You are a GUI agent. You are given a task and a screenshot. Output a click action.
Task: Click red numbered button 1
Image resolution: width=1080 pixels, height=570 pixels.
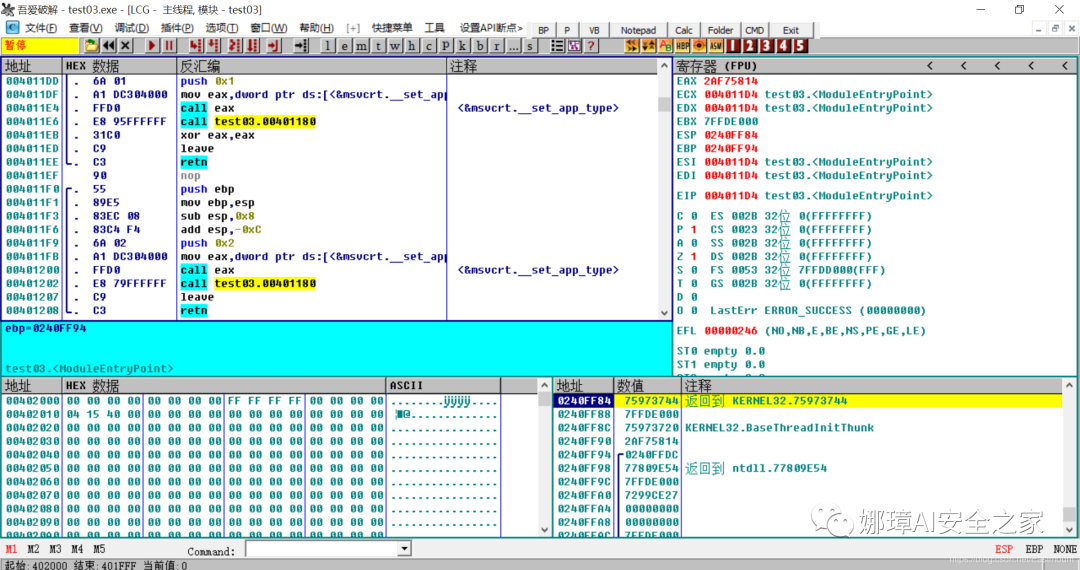[x=733, y=45]
